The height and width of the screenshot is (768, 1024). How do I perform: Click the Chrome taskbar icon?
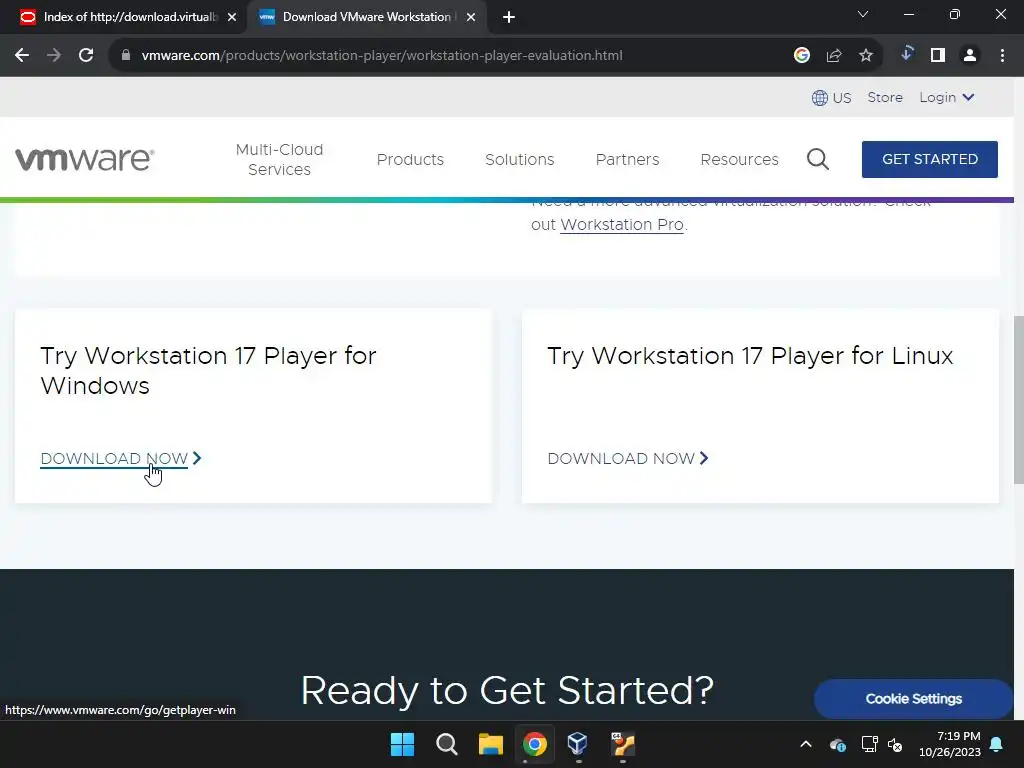click(x=534, y=744)
